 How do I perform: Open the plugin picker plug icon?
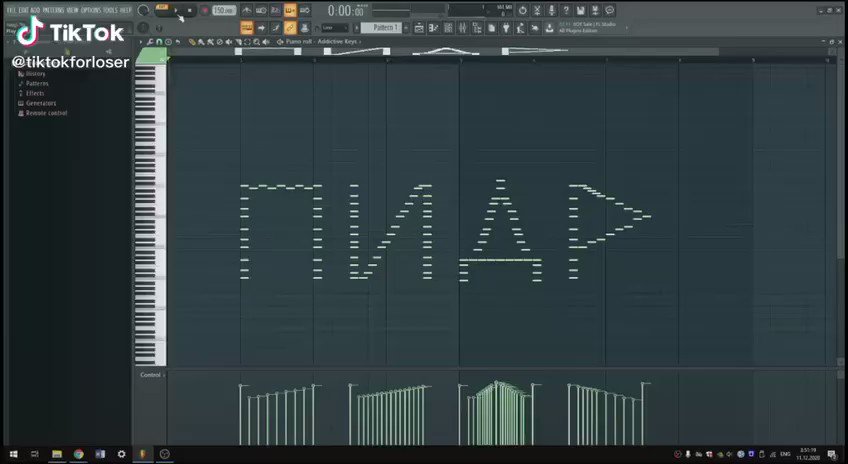506,28
